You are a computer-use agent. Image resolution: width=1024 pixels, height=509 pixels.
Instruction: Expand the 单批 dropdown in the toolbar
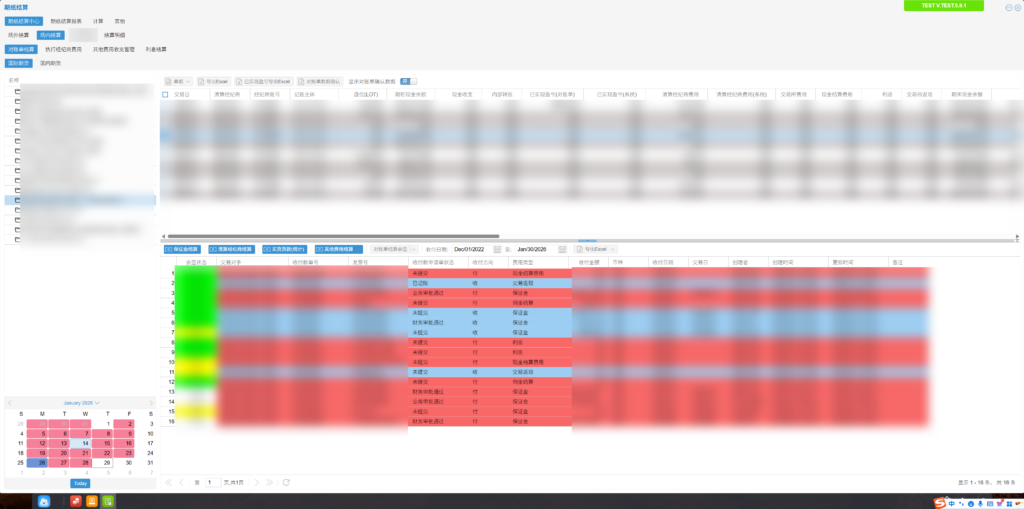coord(177,81)
